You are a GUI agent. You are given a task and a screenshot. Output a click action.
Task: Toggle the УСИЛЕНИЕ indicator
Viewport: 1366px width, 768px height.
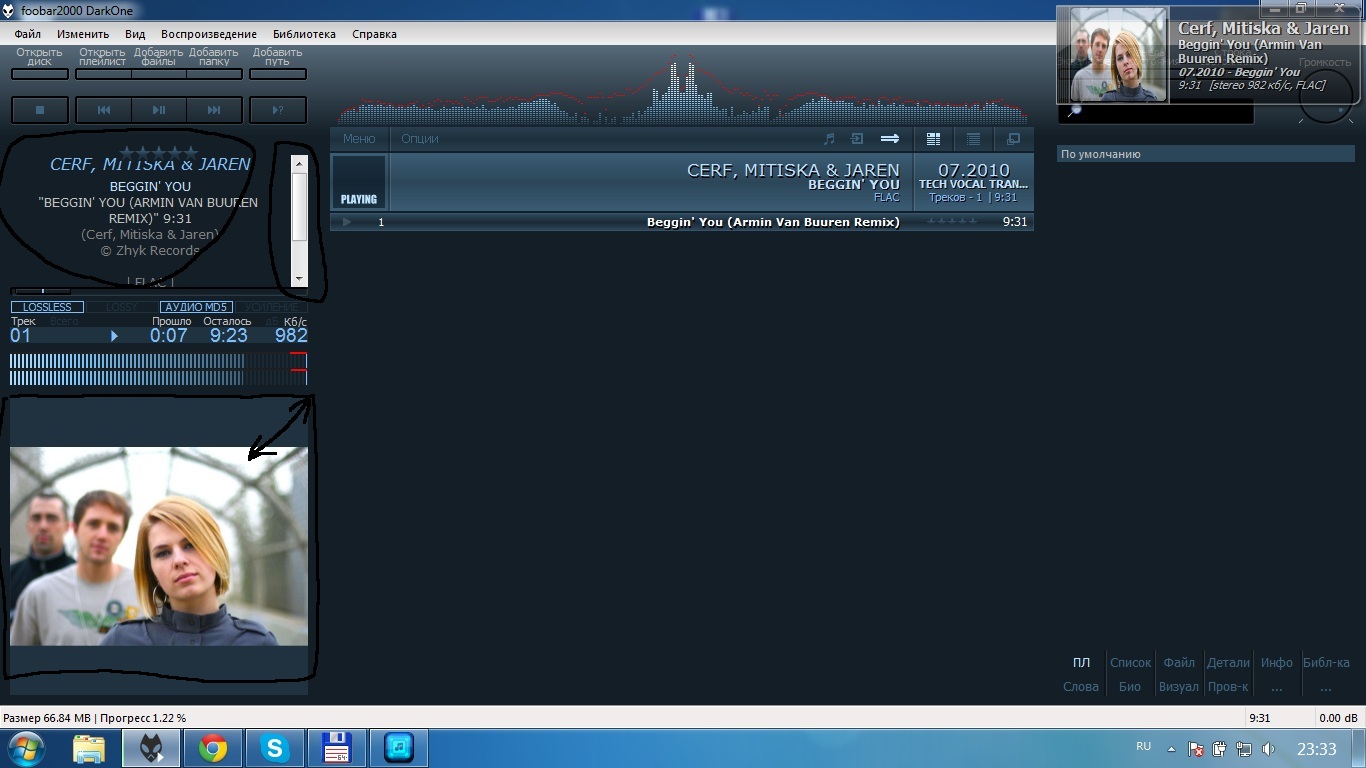tap(271, 307)
